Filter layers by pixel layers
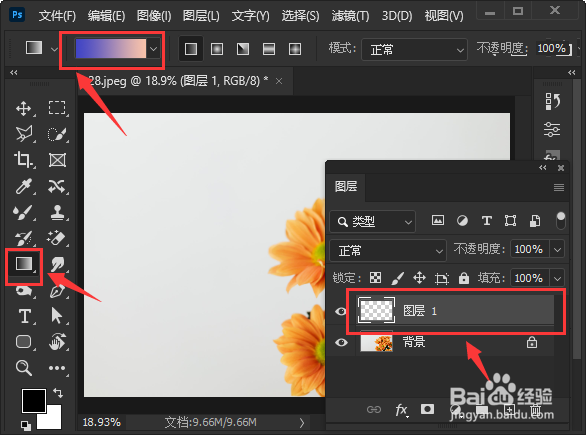The height and width of the screenshot is (435, 586). (438, 220)
